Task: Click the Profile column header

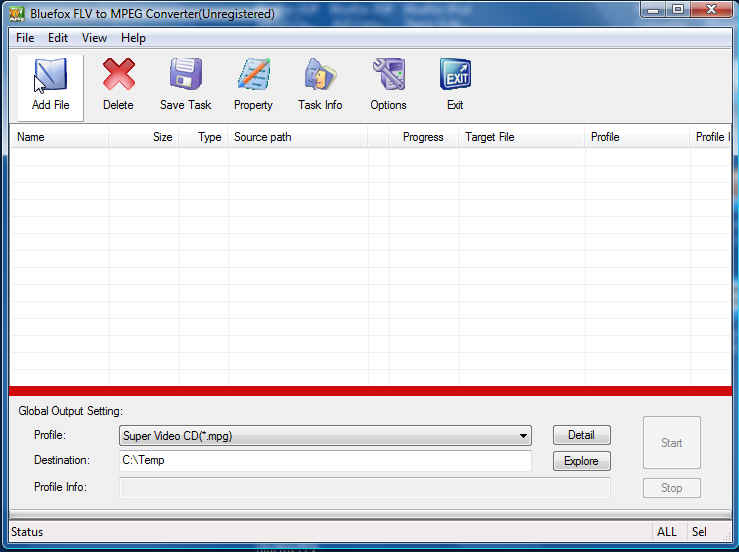Action: (x=638, y=137)
